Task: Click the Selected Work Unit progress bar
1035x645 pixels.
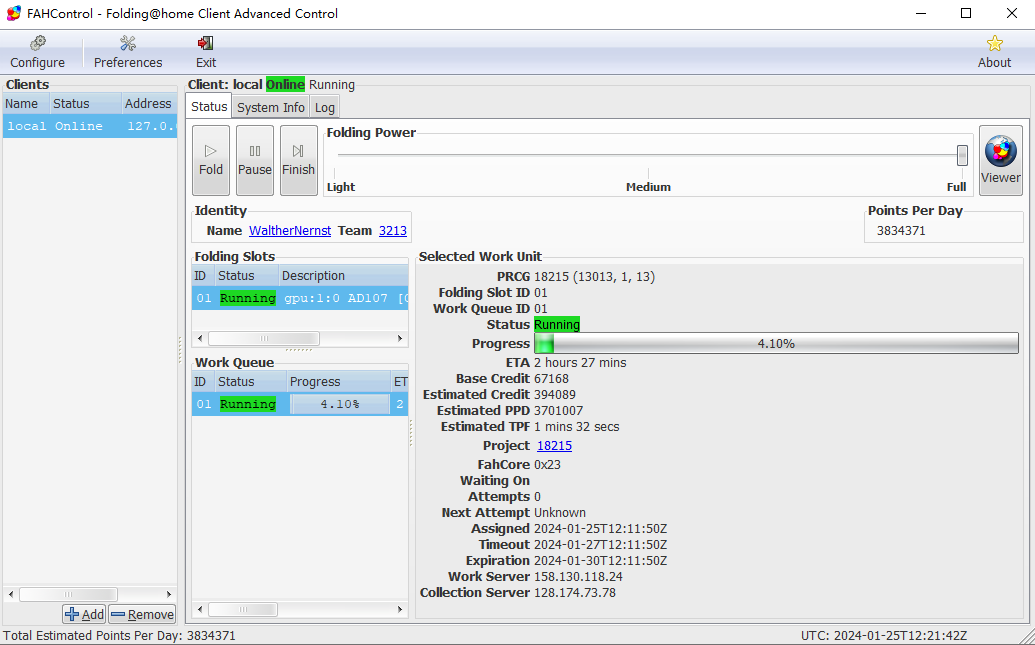Action: 776,343
